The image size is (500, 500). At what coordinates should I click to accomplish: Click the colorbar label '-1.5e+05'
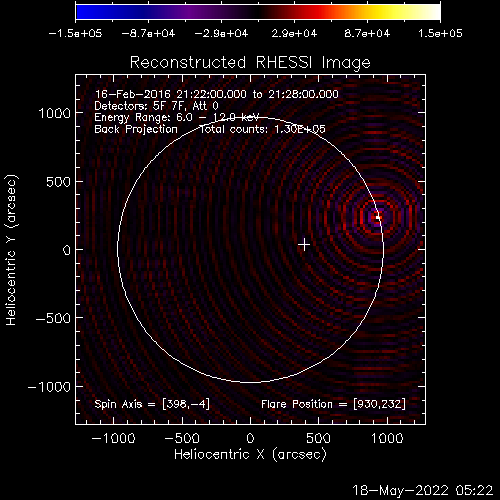click(x=75, y=33)
